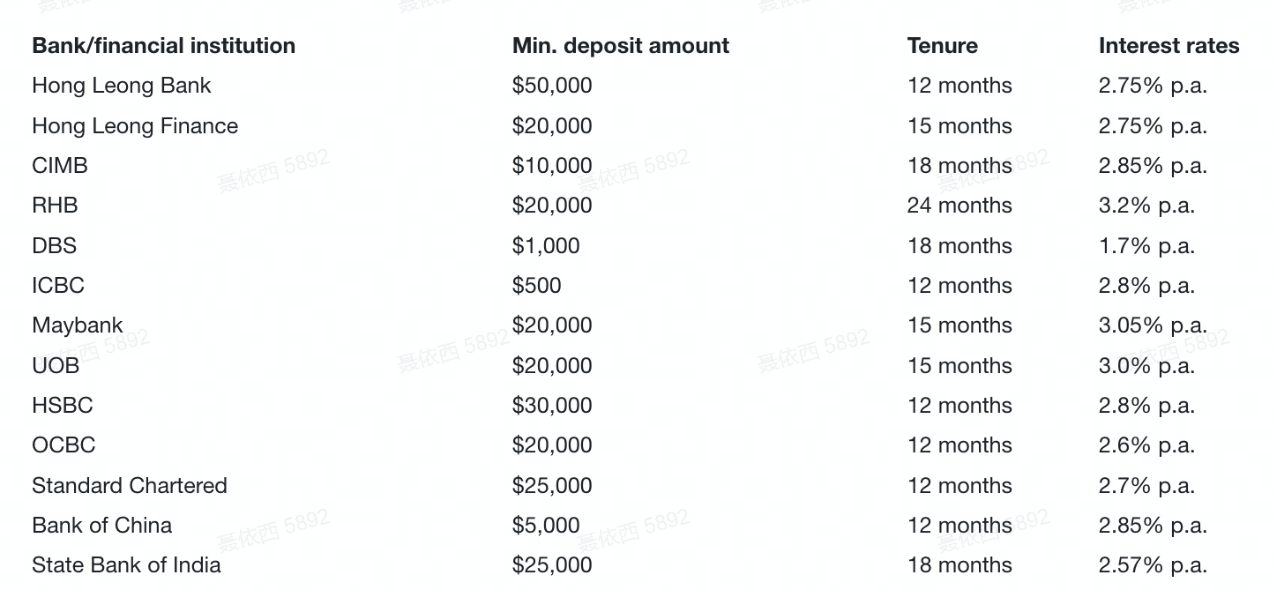Select Bank of China's $5,000 deposit
Viewport: 1276px width, 592px height.
tap(545, 526)
